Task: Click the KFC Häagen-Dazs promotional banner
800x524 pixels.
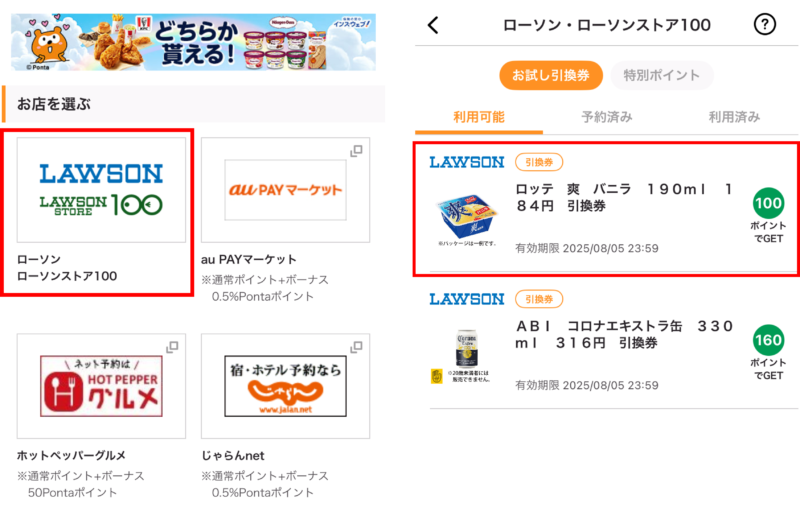Action: (x=193, y=42)
